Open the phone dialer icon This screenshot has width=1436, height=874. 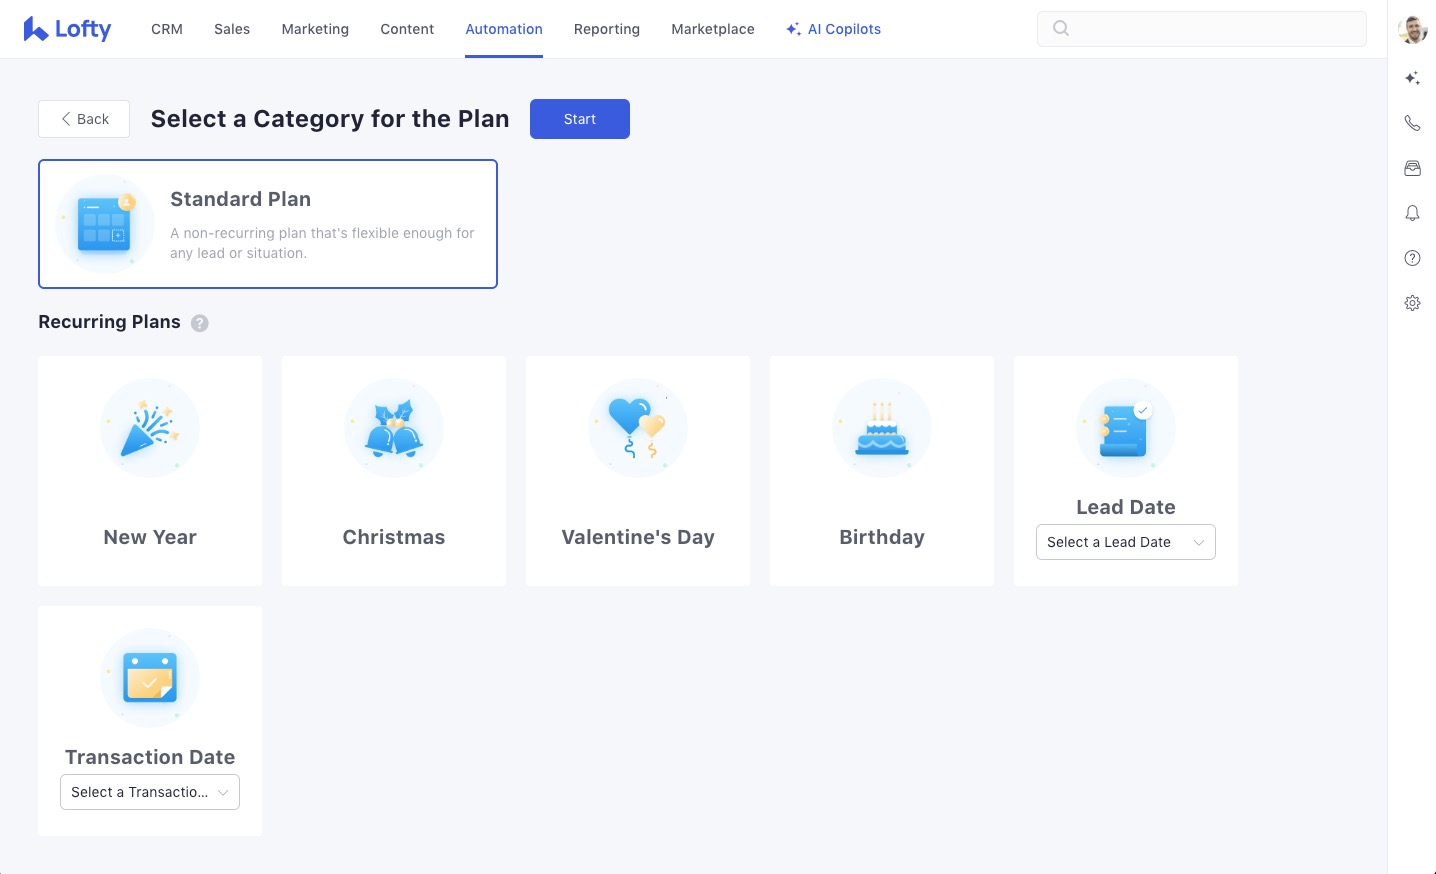click(x=1412, y=123)
